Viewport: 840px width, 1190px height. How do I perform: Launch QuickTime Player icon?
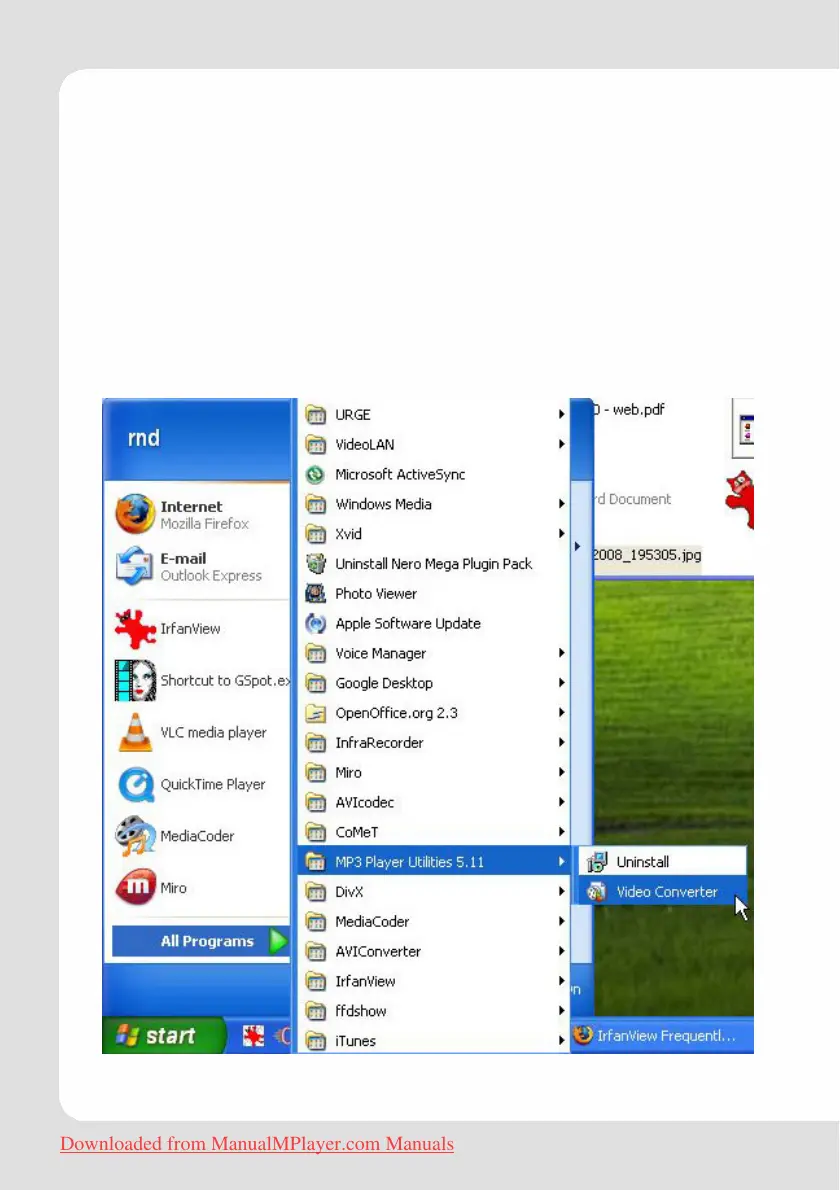136,784
